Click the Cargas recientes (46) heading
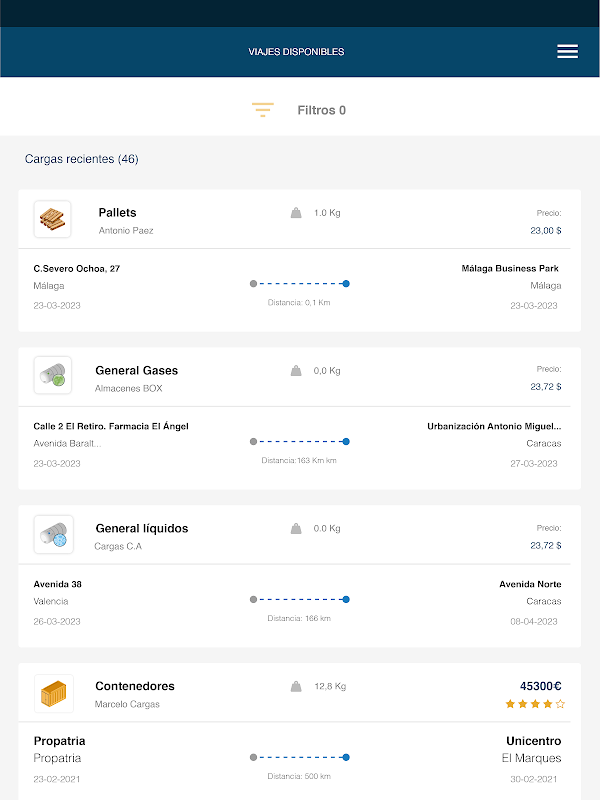The width and height of the screenshot is (600, 800). tap(81, 159)
